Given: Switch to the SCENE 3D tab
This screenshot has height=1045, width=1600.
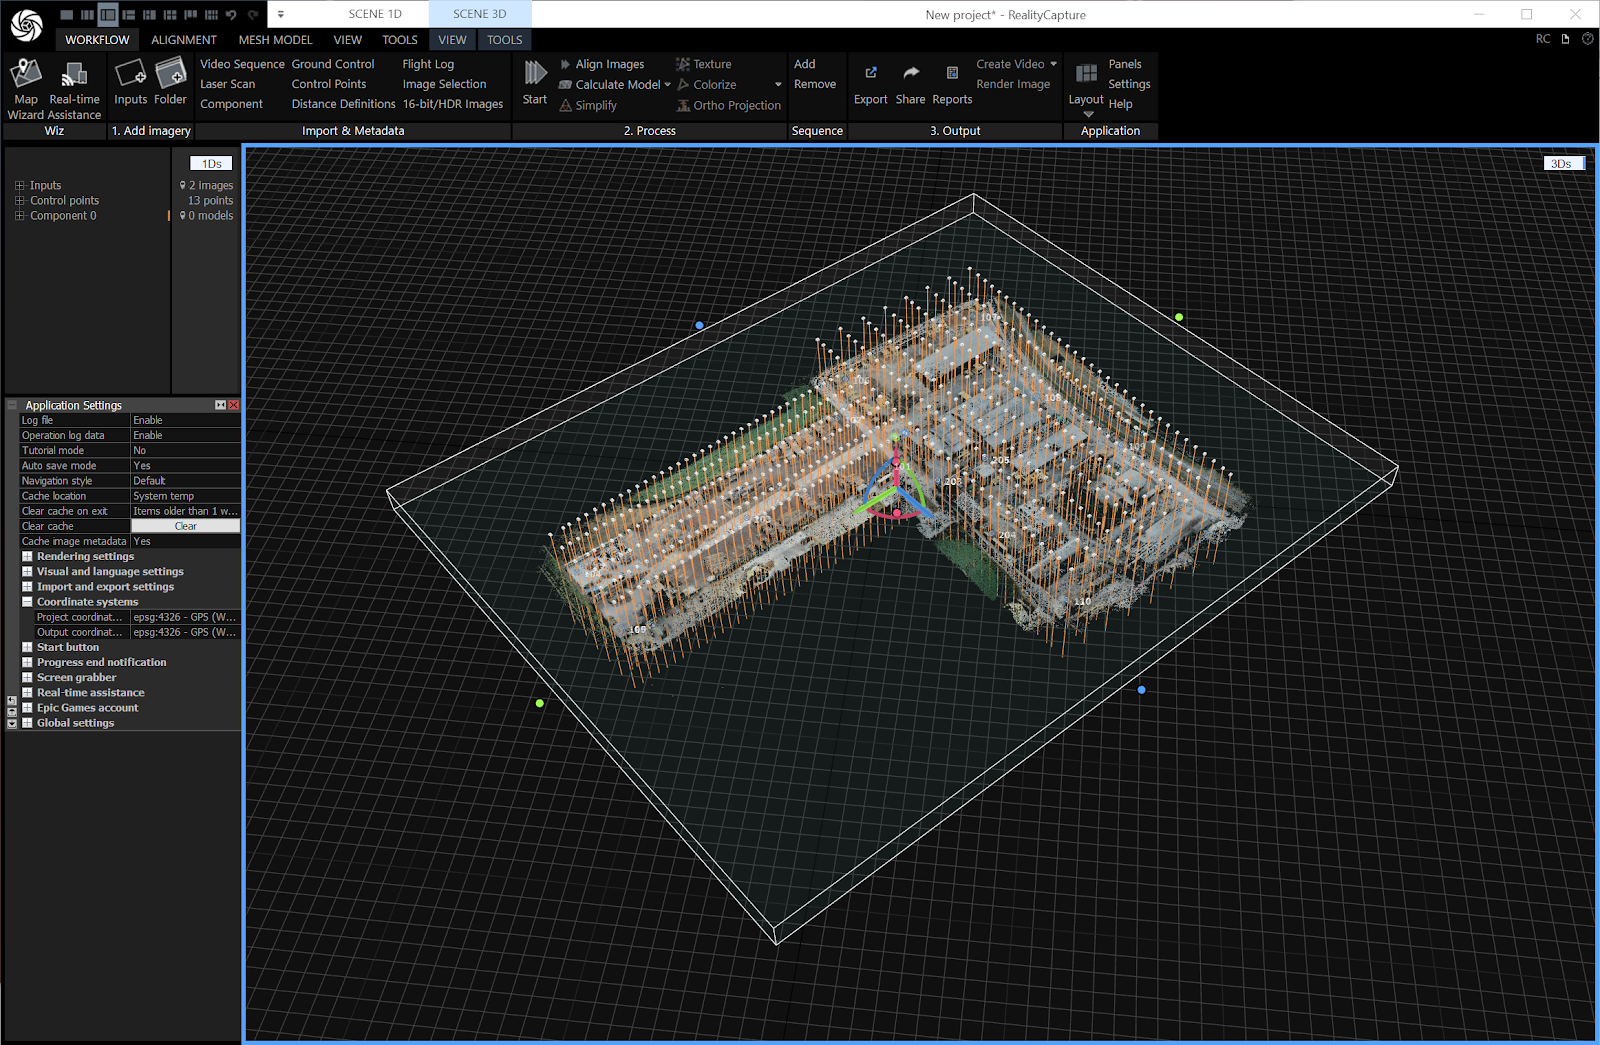Looking at the screenshot, I should [x=480, y=14].
